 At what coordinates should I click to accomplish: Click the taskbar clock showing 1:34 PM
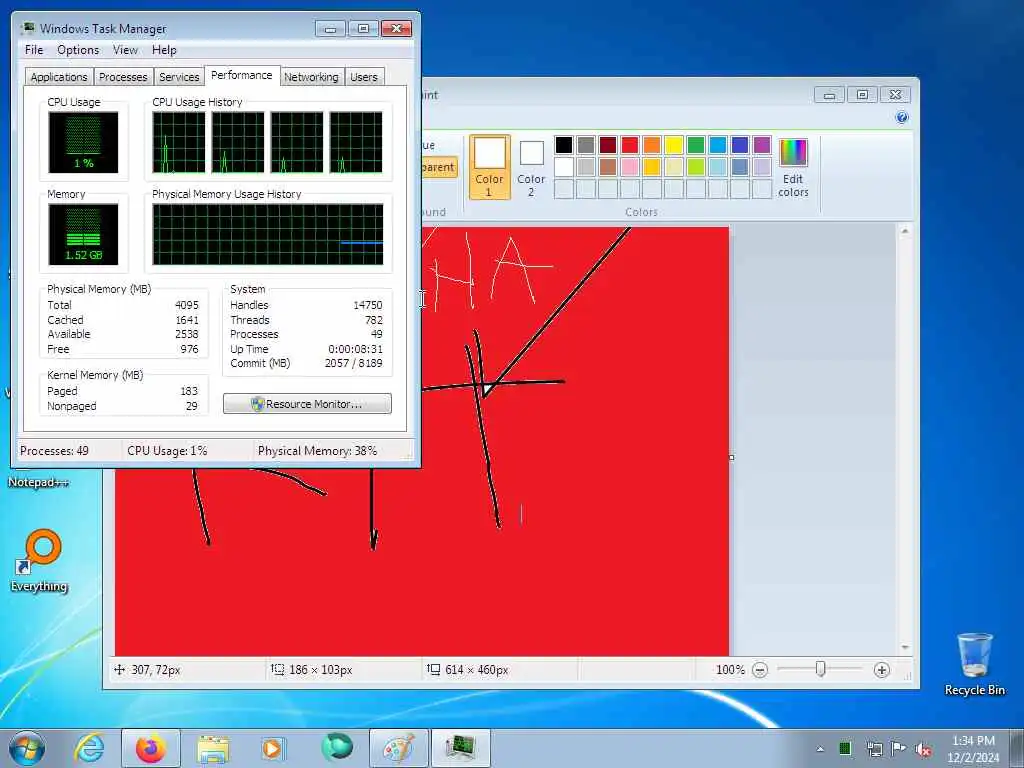(973, 749)
